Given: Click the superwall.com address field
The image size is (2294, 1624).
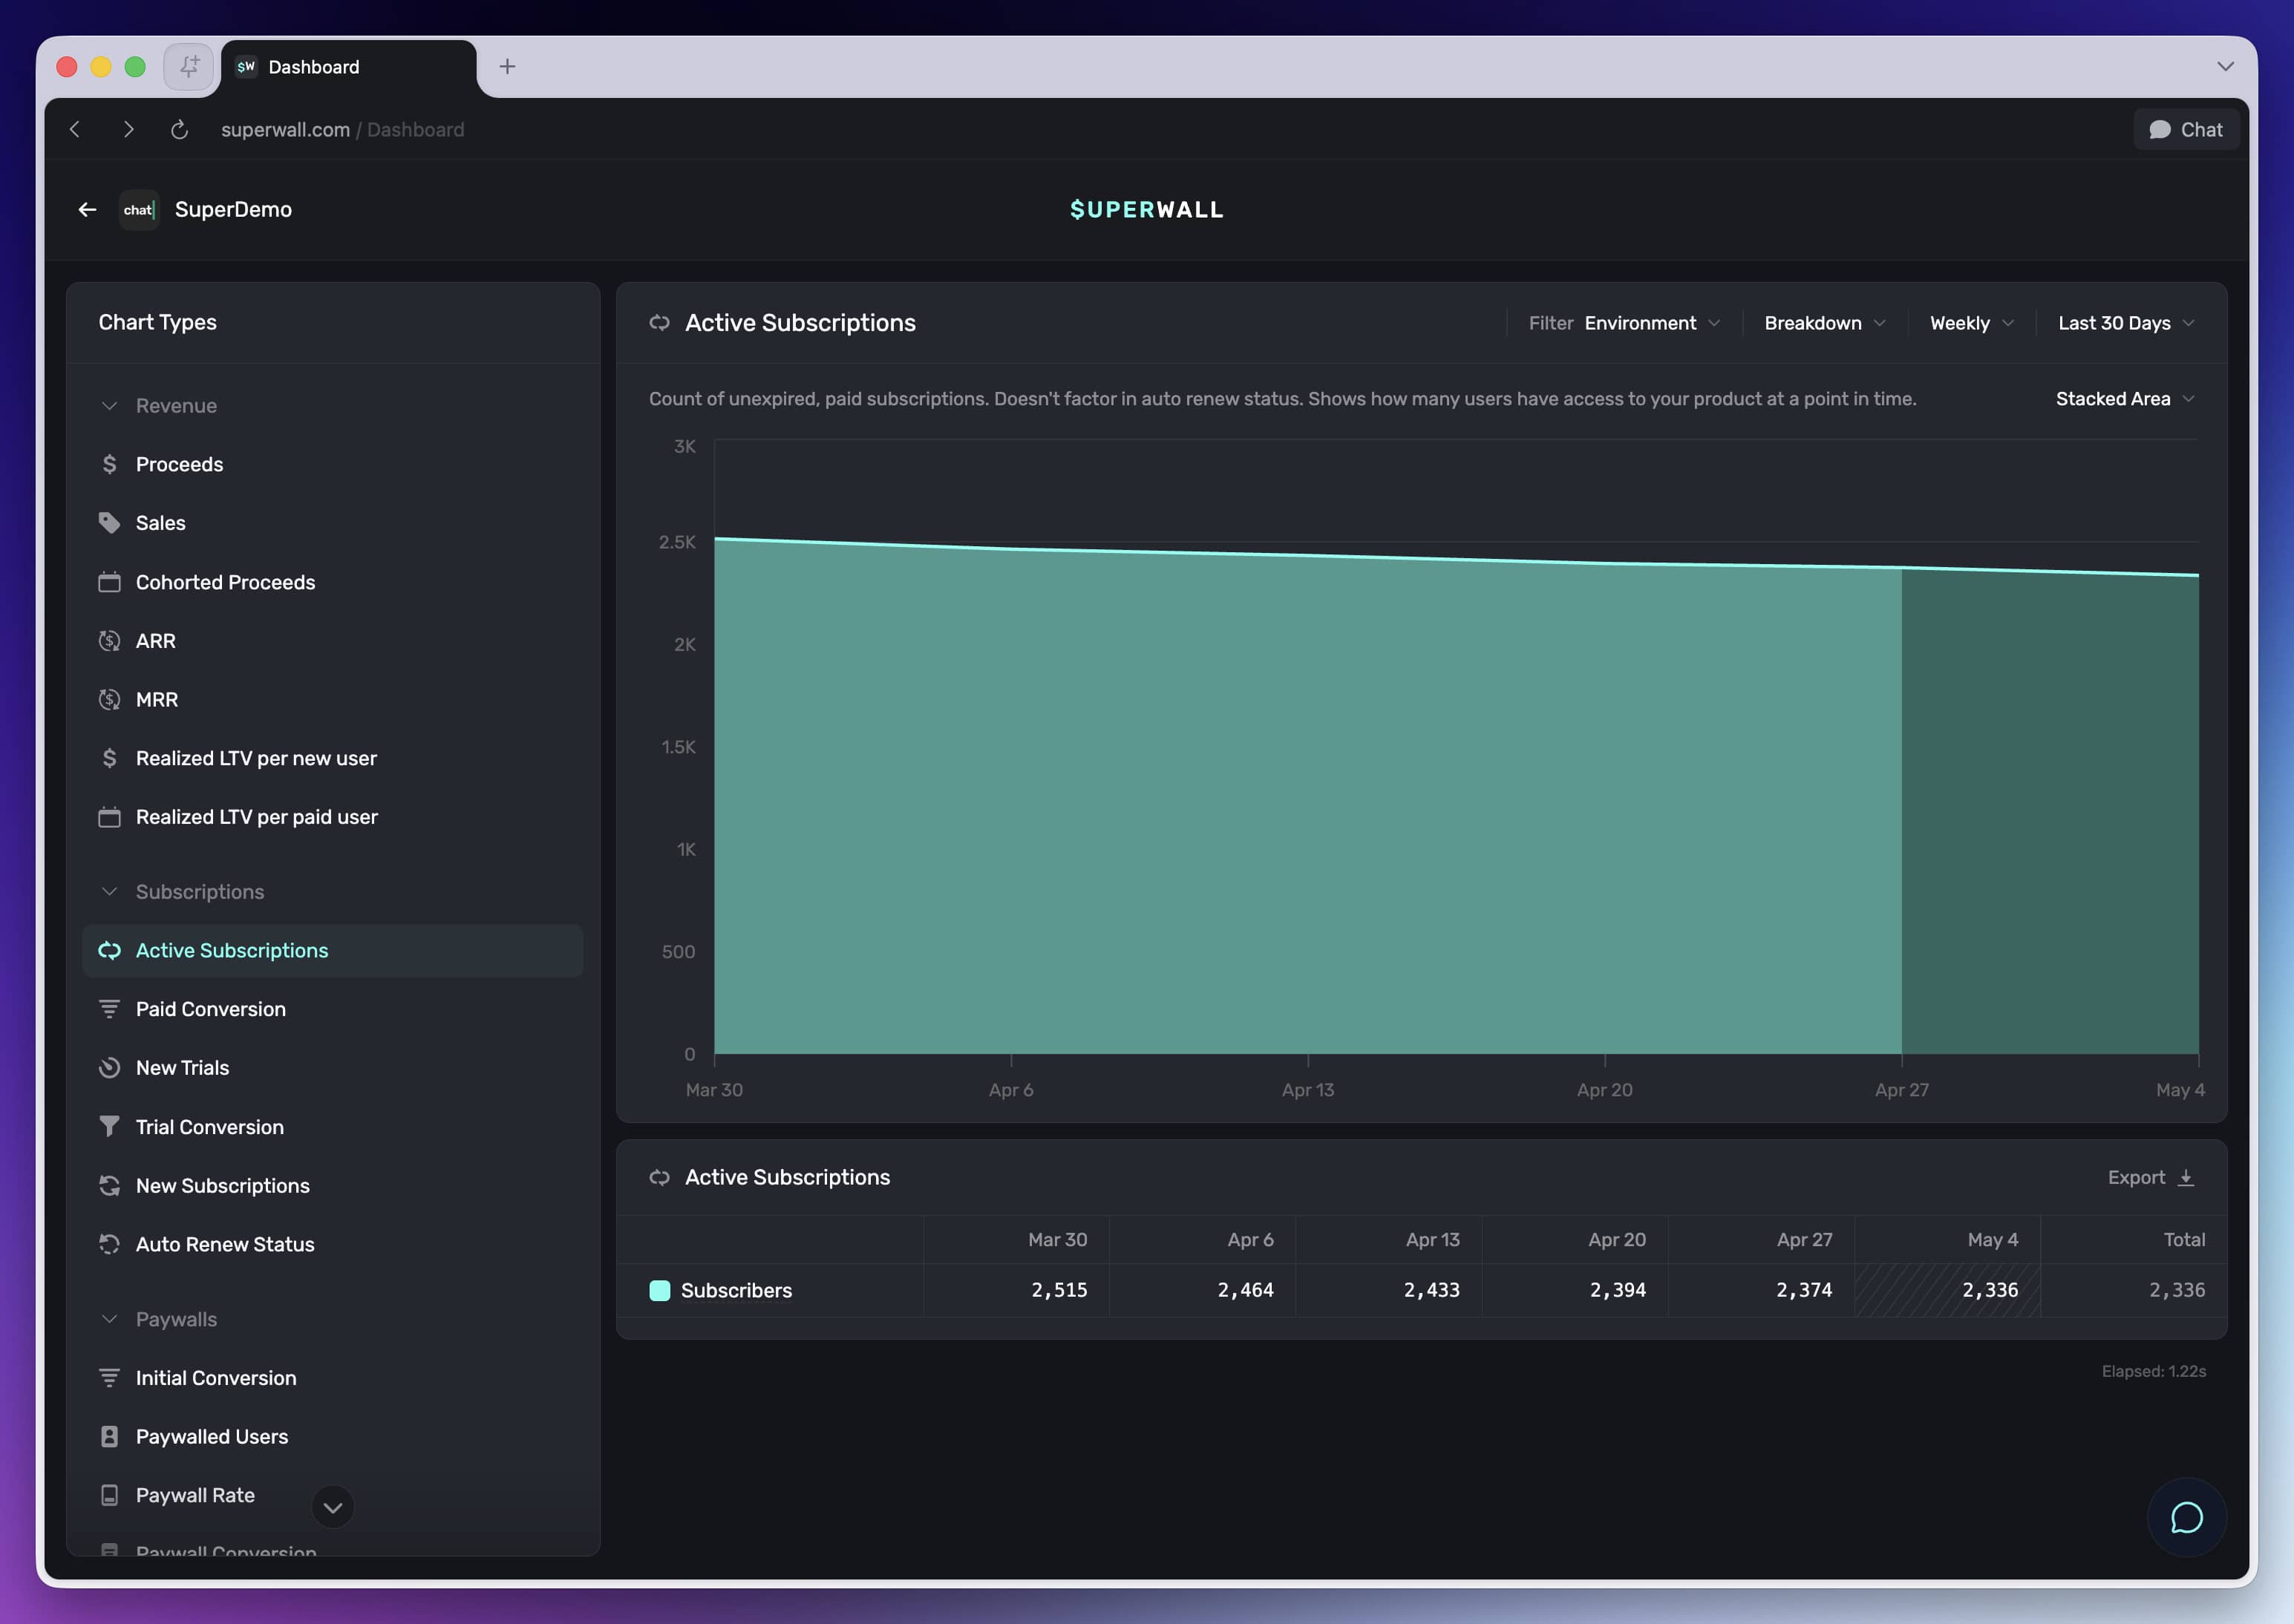Looking at the screenshot, I should pos(343,130).
